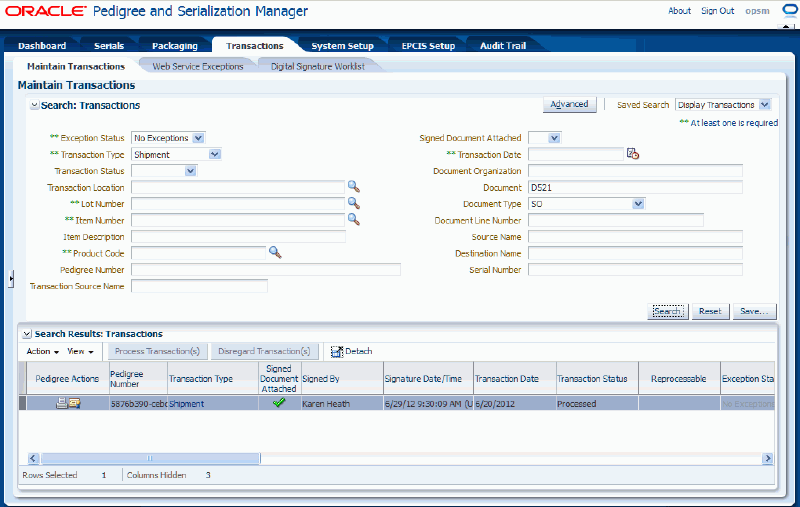Select the Maintain Transactions subtab

pyautogui.click(x=76, y=66)
